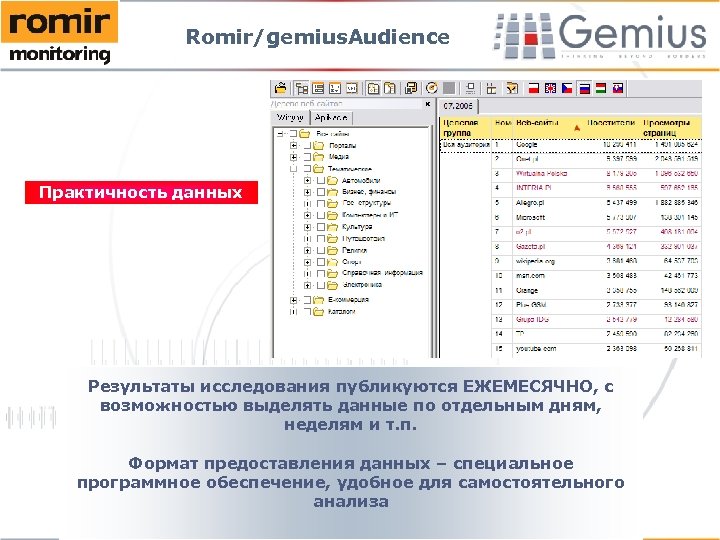
Task: Click the Microsoft site row
Action: click(x=596, y=217)
